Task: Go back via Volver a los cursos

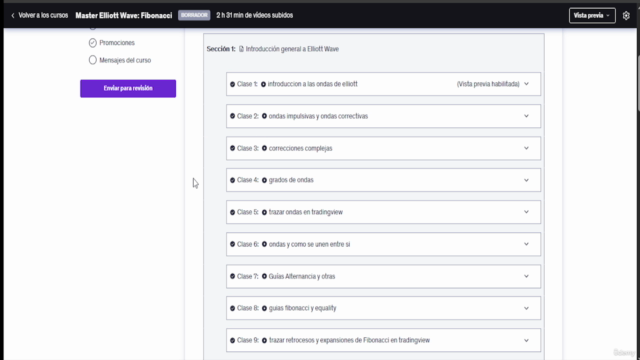Action: 43,16
